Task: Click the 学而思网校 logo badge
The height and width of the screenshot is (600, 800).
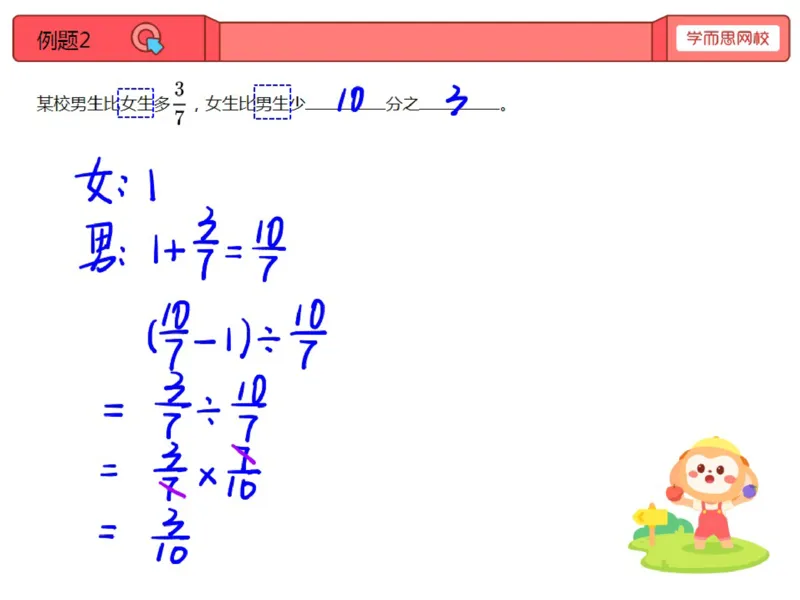Action: (728, 38)
